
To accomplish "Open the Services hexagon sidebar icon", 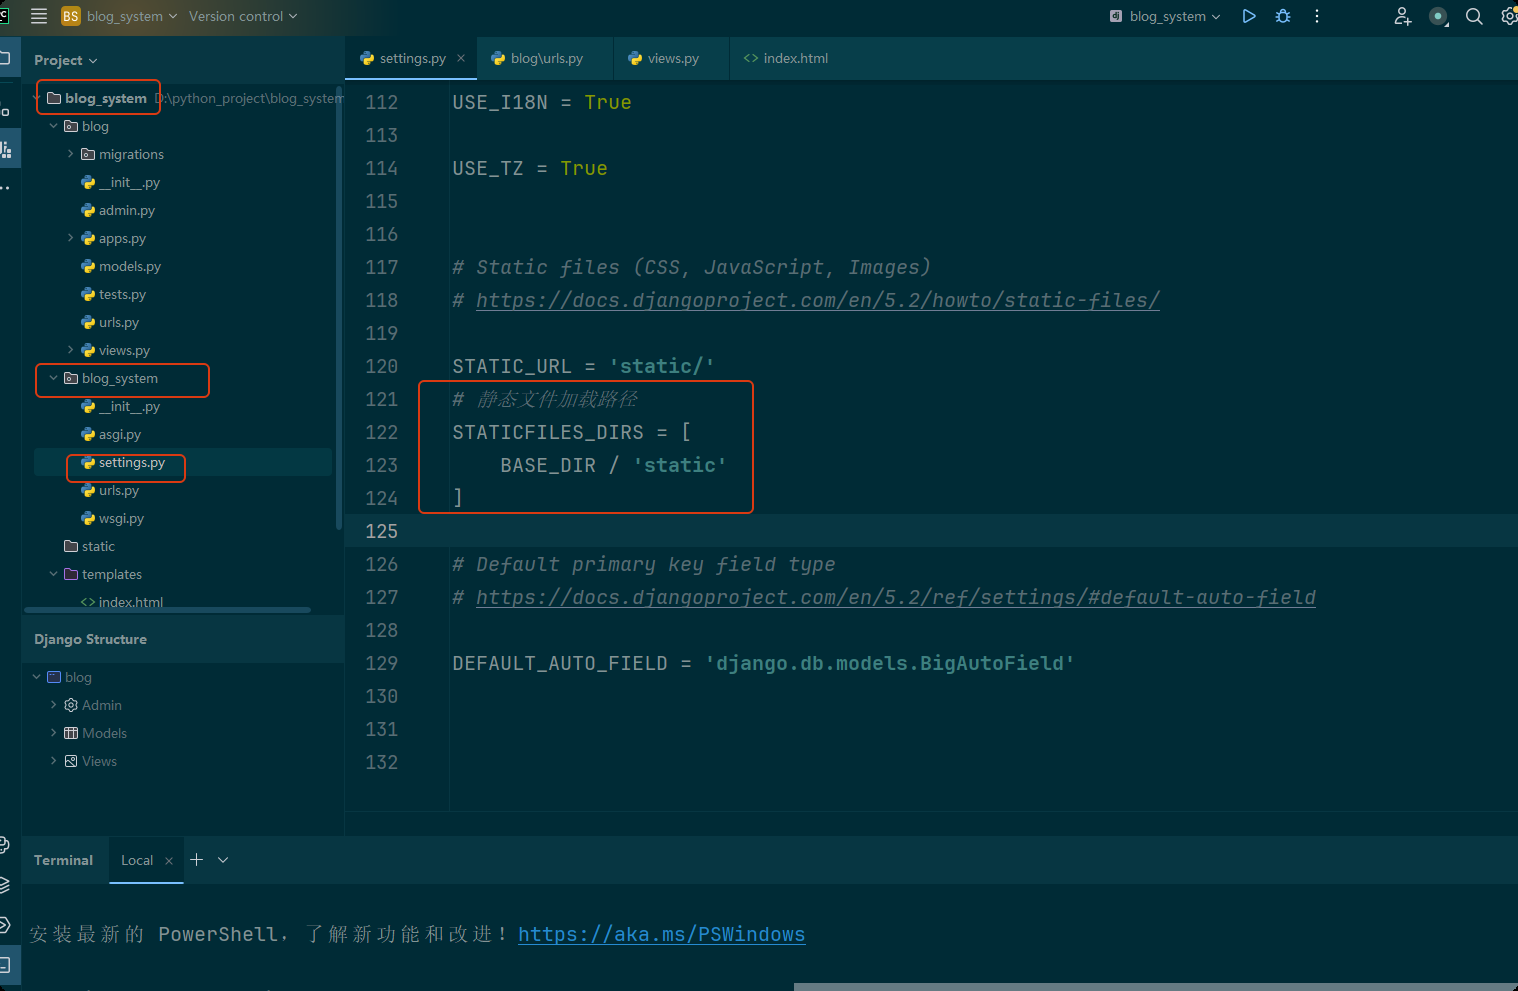I will pos(5,925).
